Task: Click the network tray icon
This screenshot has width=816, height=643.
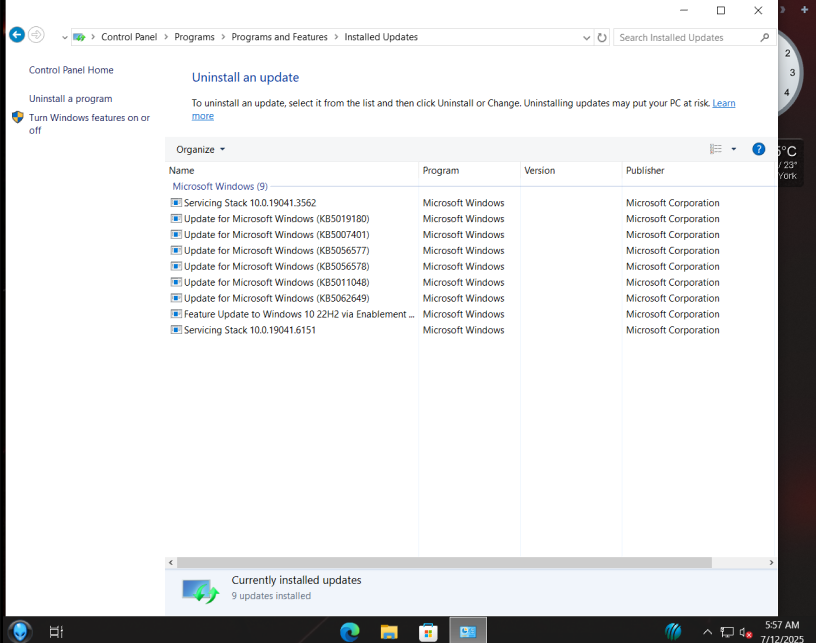Action: [x=726, y=633]
